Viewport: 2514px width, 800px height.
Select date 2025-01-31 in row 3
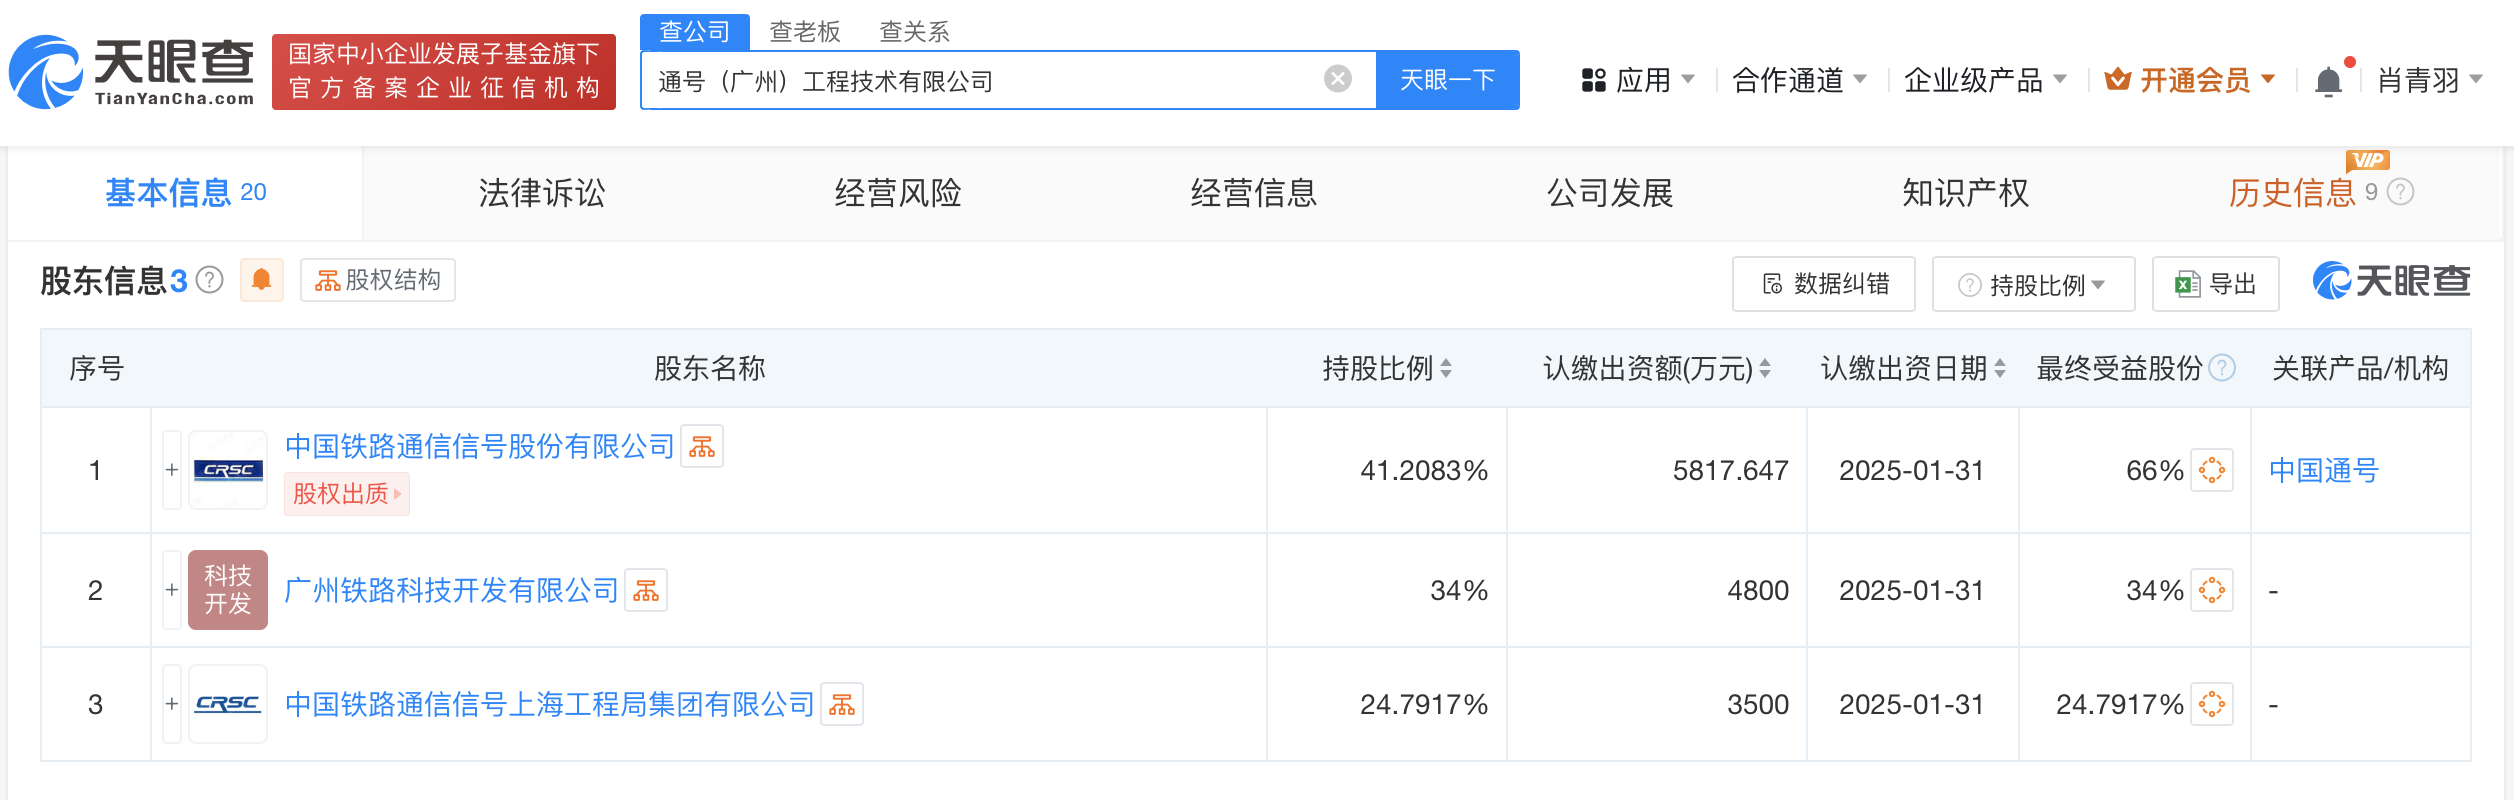click(x=1912, y=704)
